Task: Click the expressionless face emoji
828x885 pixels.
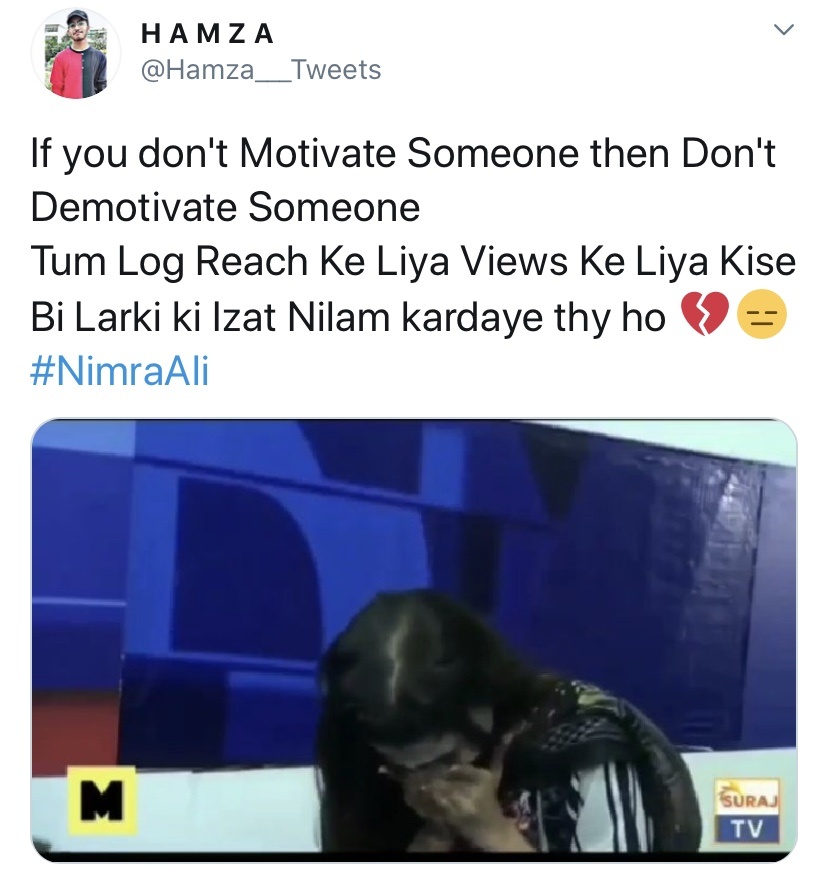Action: click(x=762, y=314)
